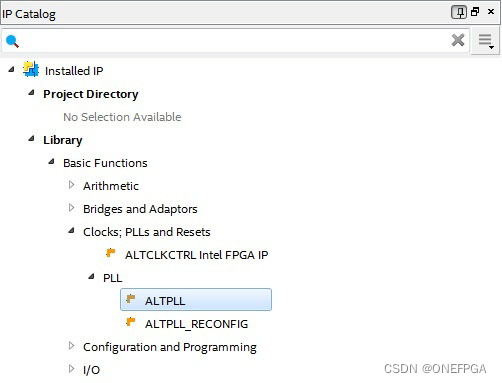The image size is (502, 383).
Task: Click the ALTPLL orange icon
Action: pos(130,299)
